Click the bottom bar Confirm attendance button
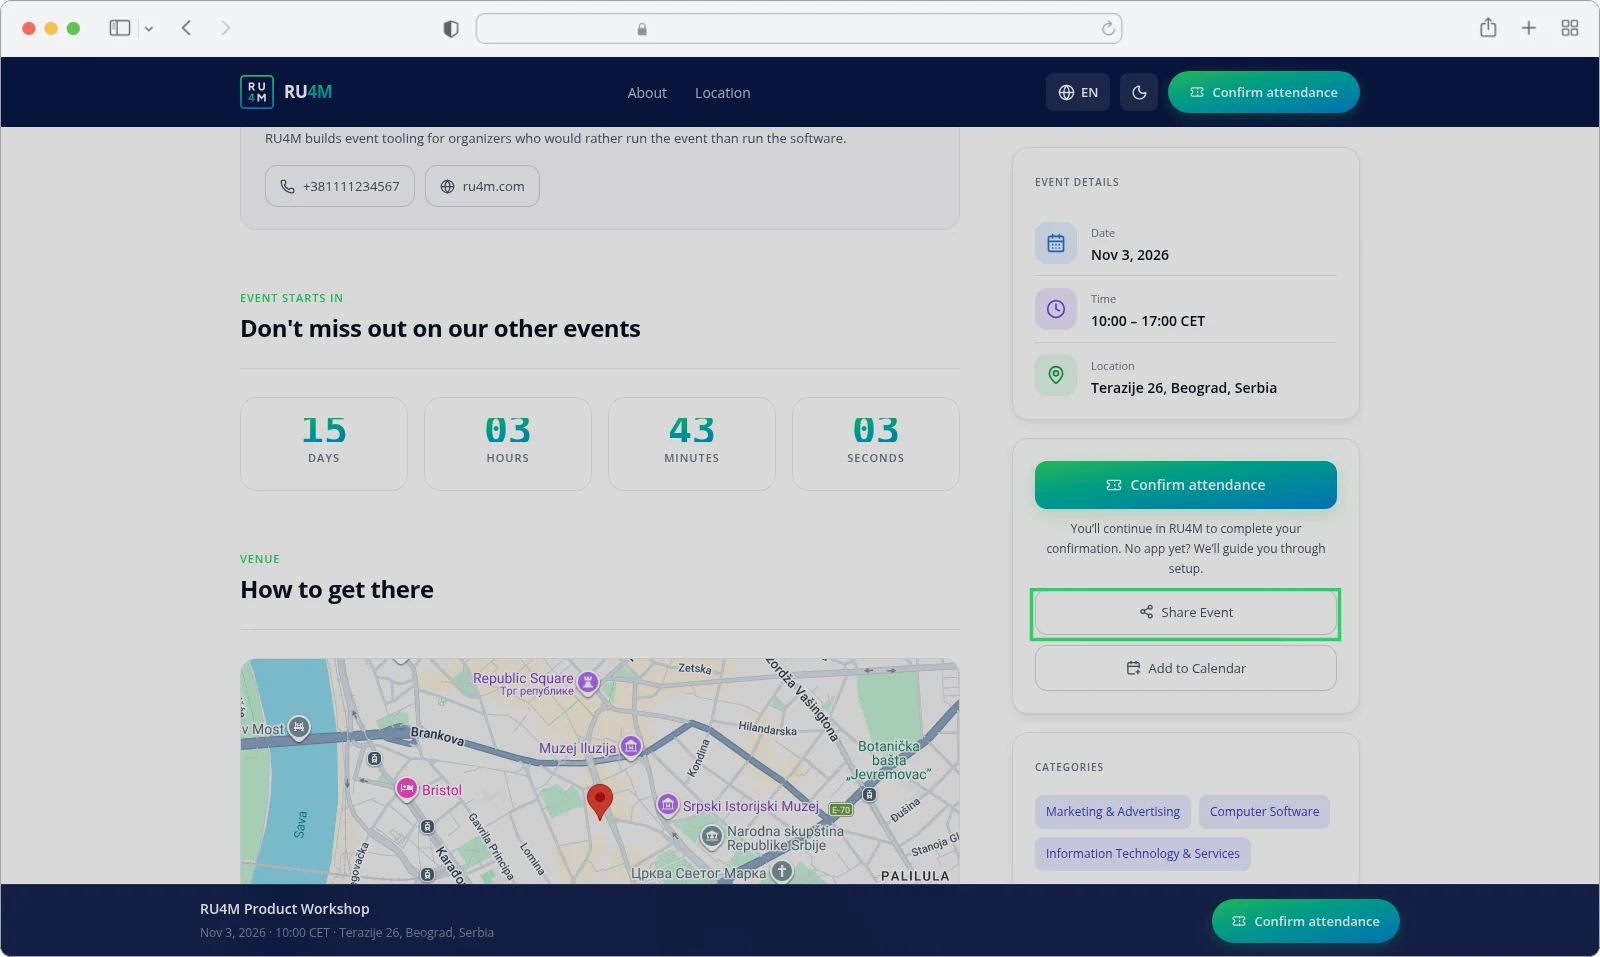 tap(1306, 921)
